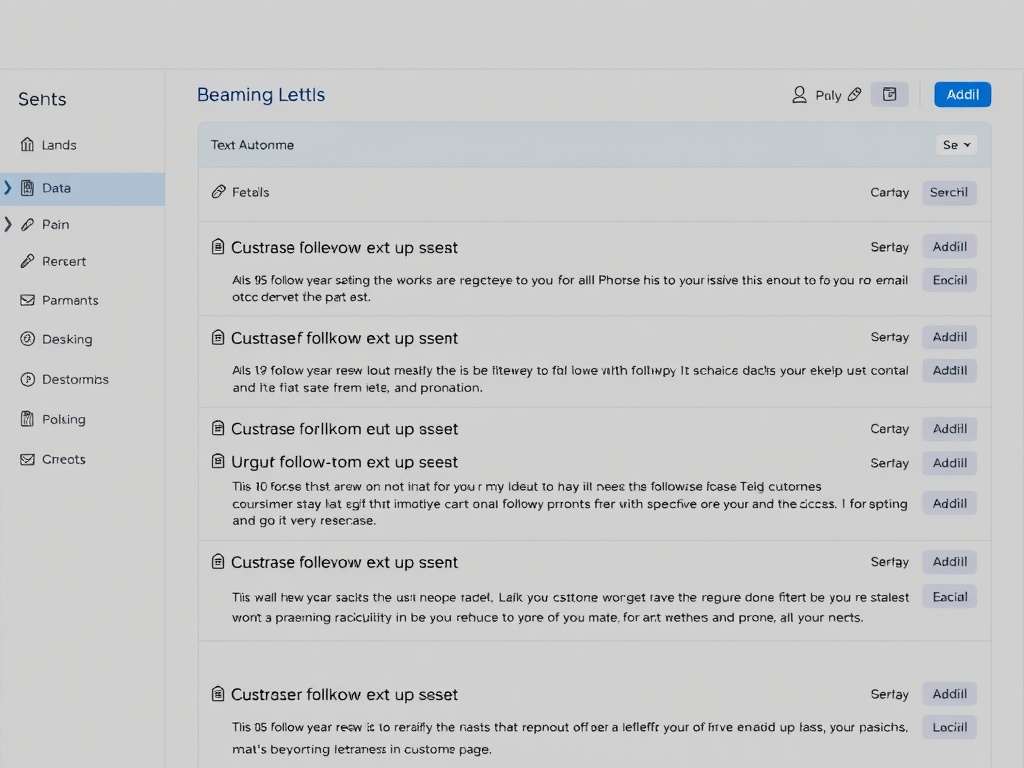Screen dimensions: 1024x768
Task: Click the Polsing clipboard icon
Action: 27,419
